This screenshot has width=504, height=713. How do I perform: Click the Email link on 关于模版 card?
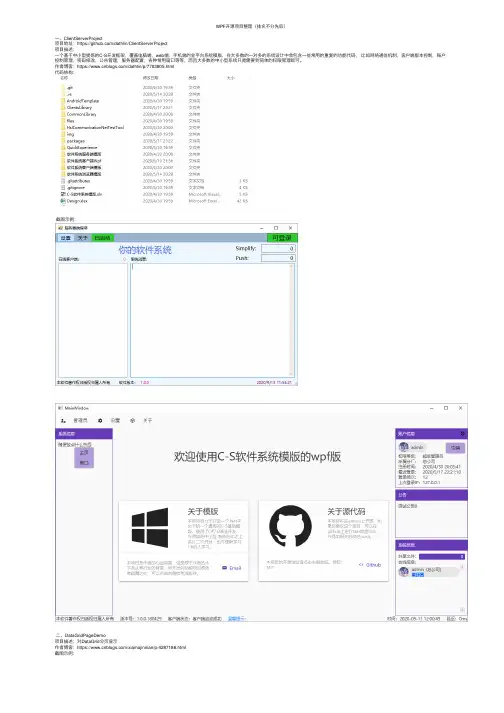point(235,568)
